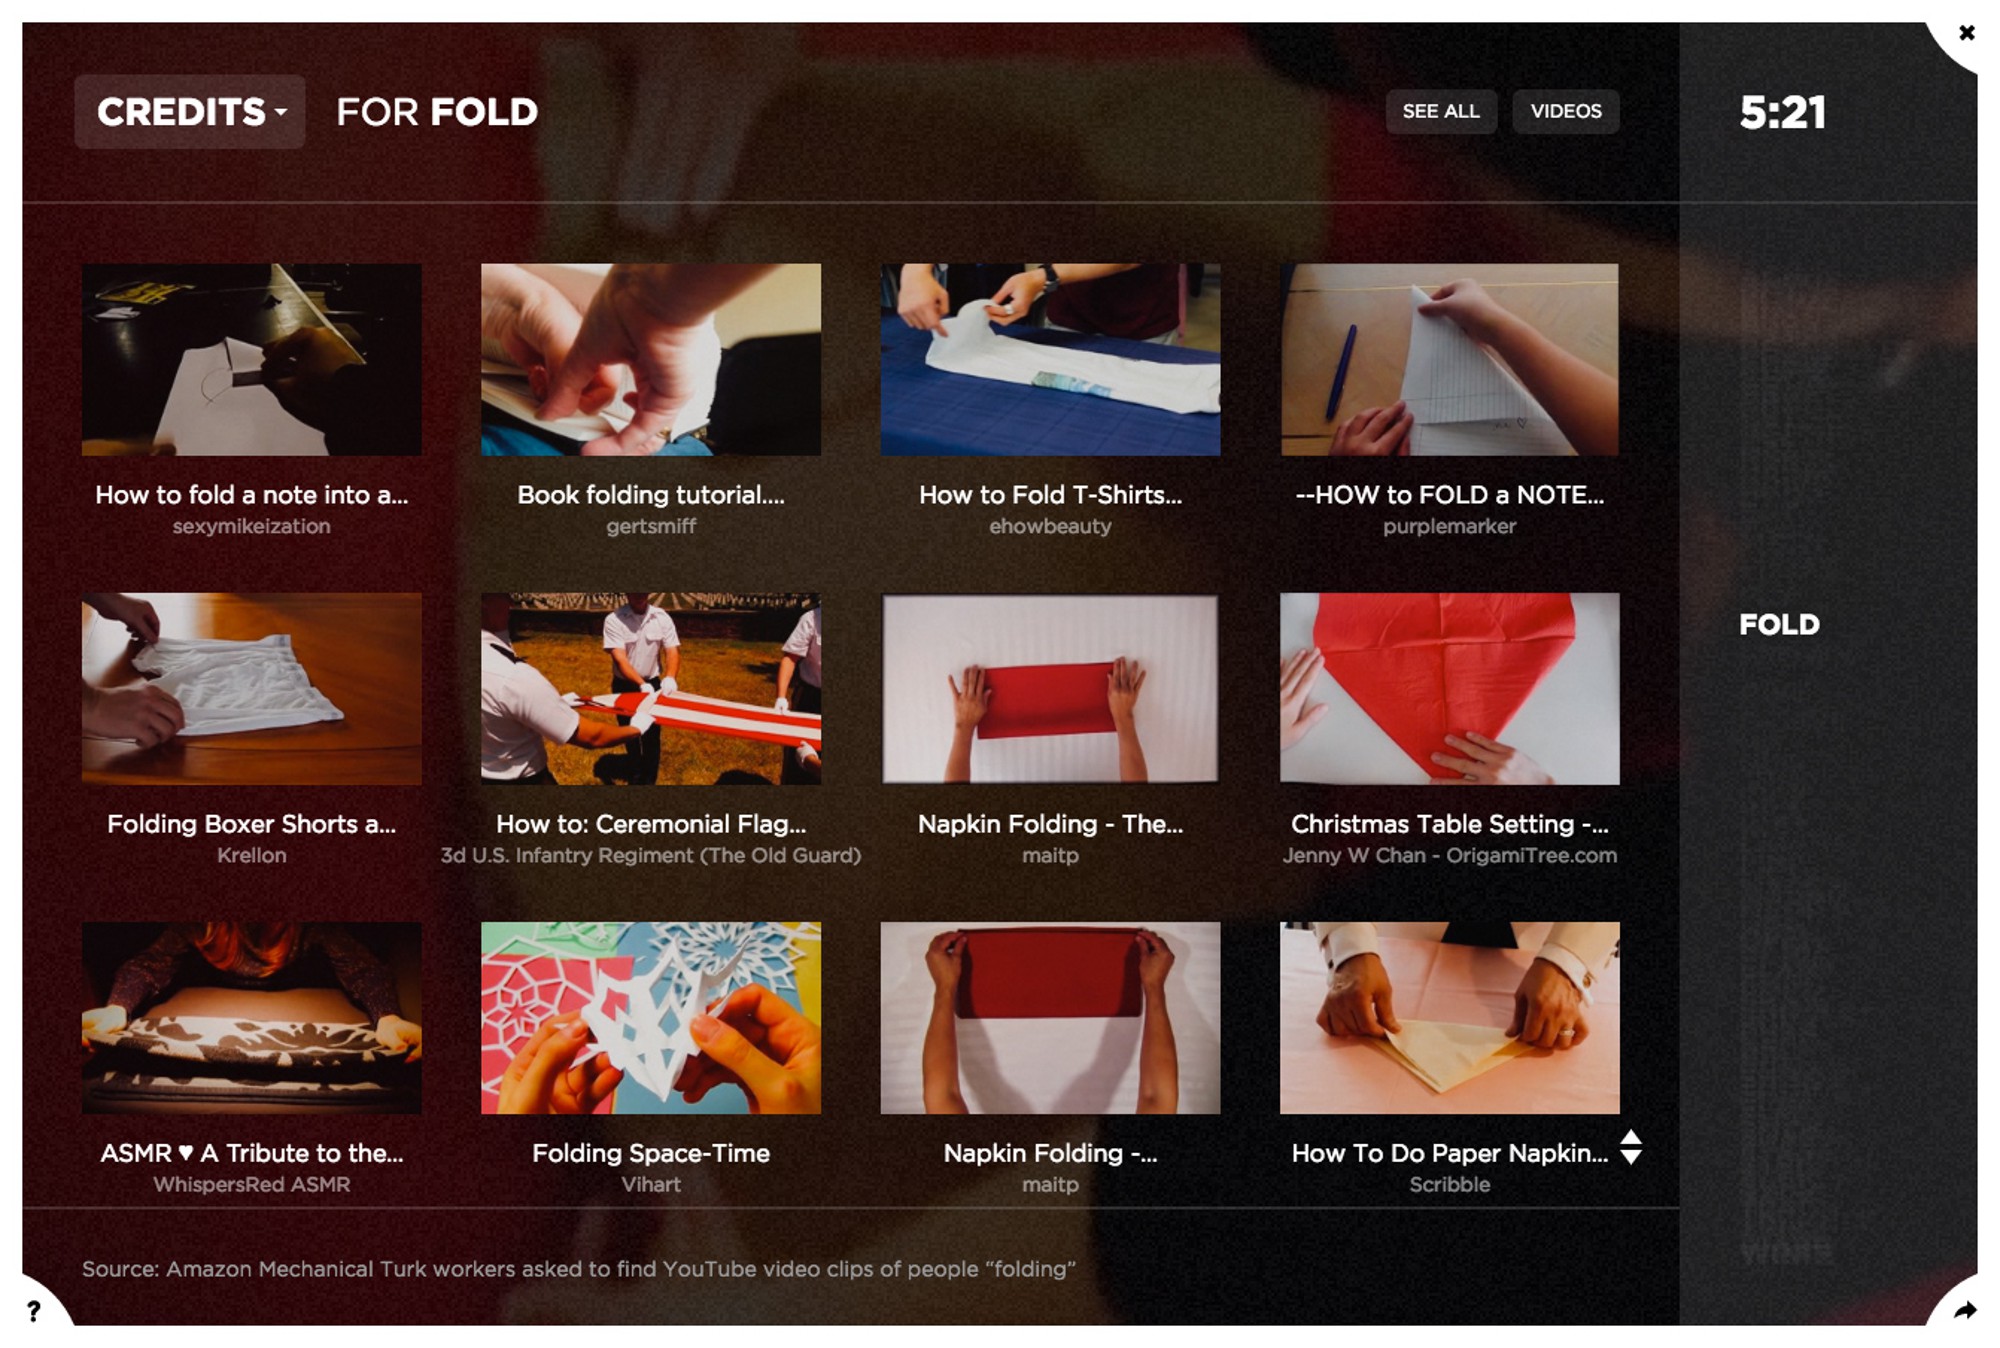Click the Vihart channel name
This screenshot has height=1348, width=2000.
coord(651,1184)
